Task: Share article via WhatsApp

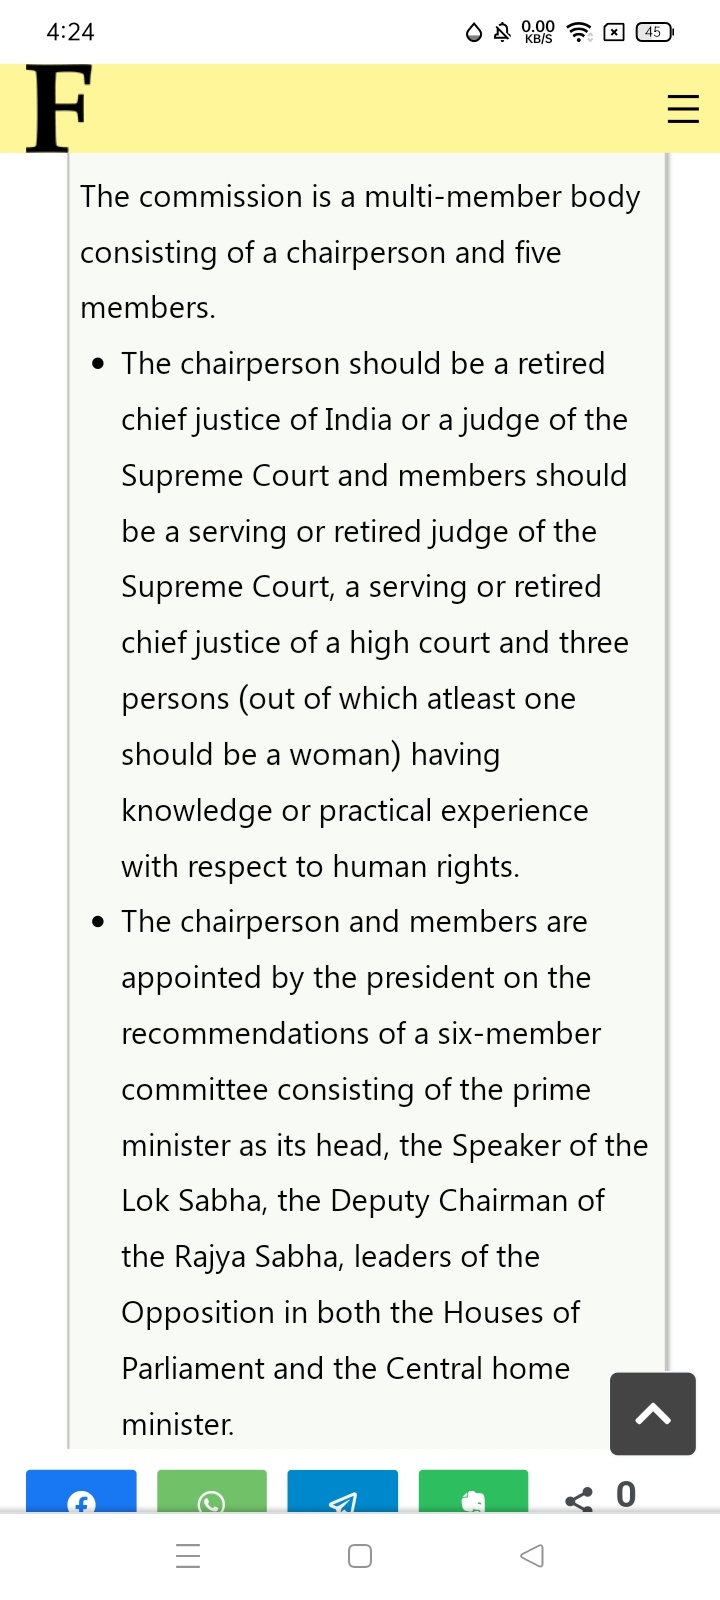Action: tap(212, 1493)
